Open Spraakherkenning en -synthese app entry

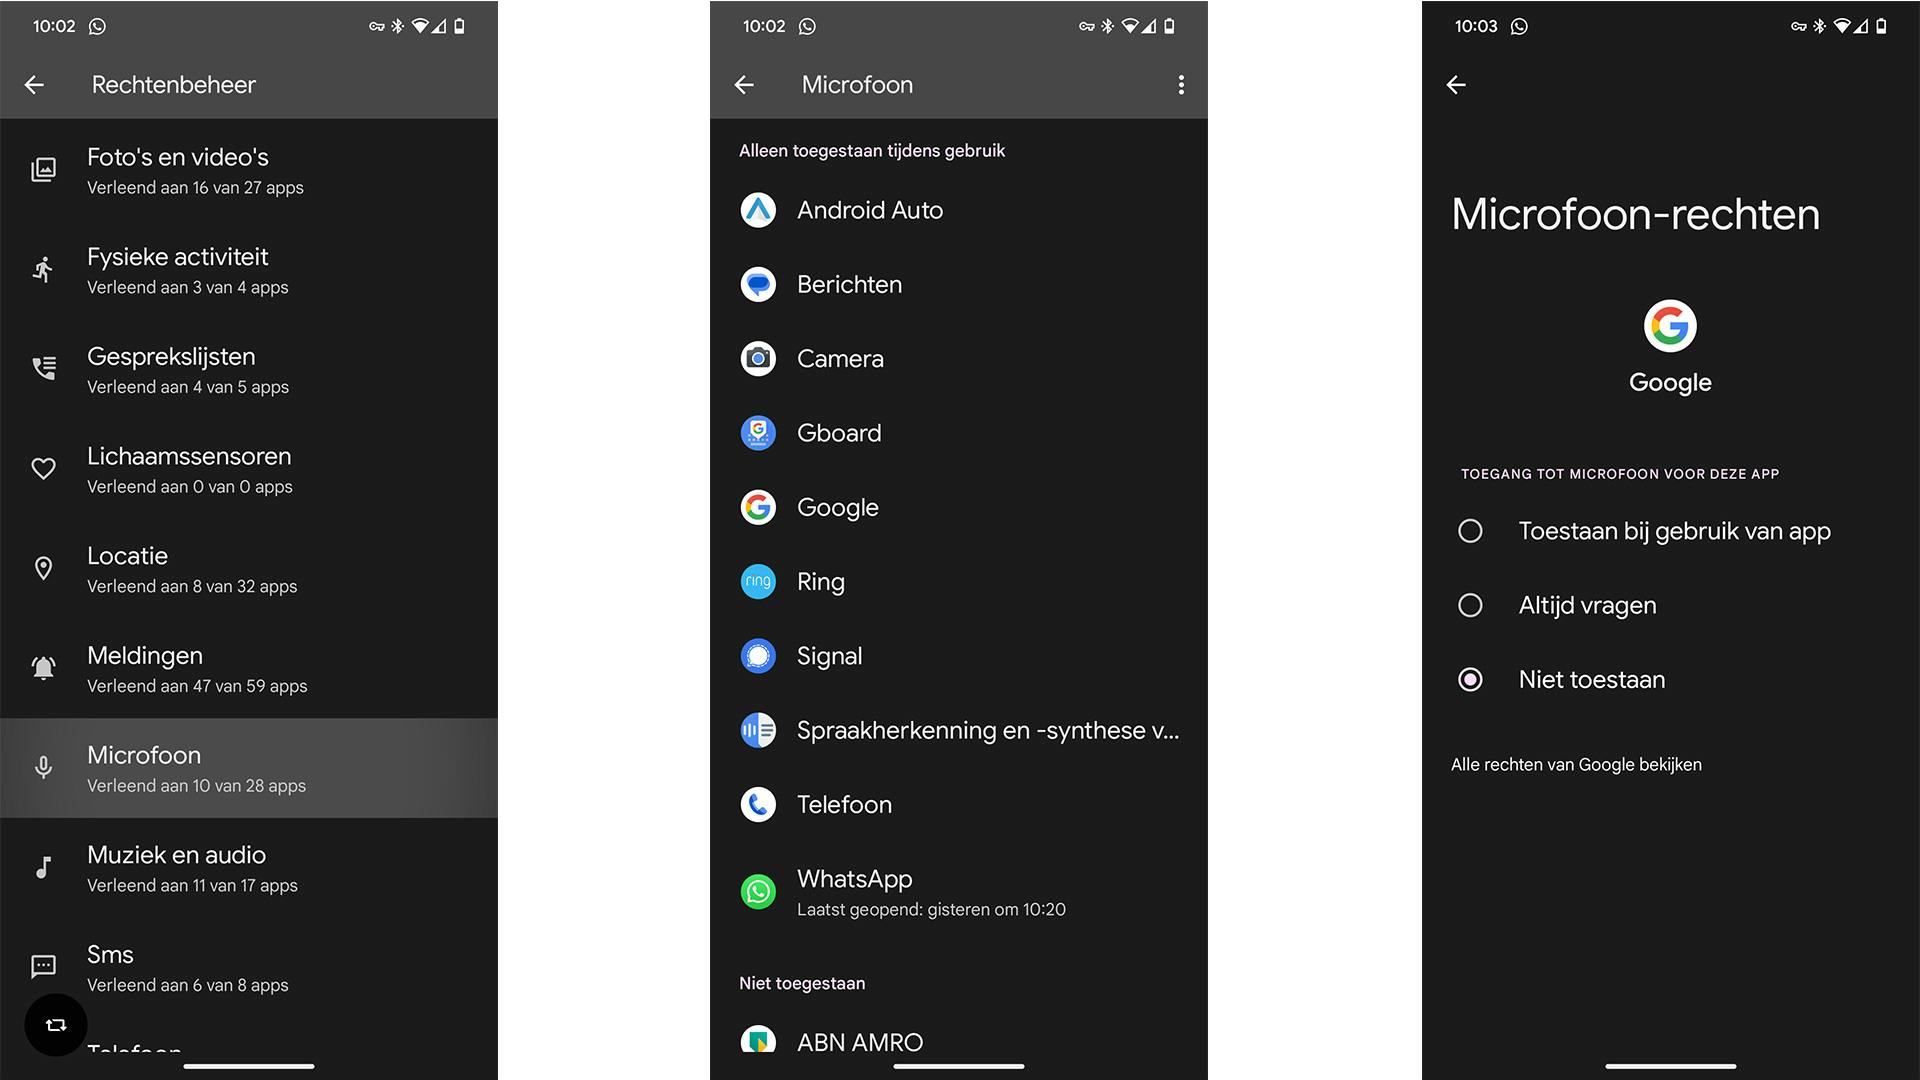tap(986, 731)
